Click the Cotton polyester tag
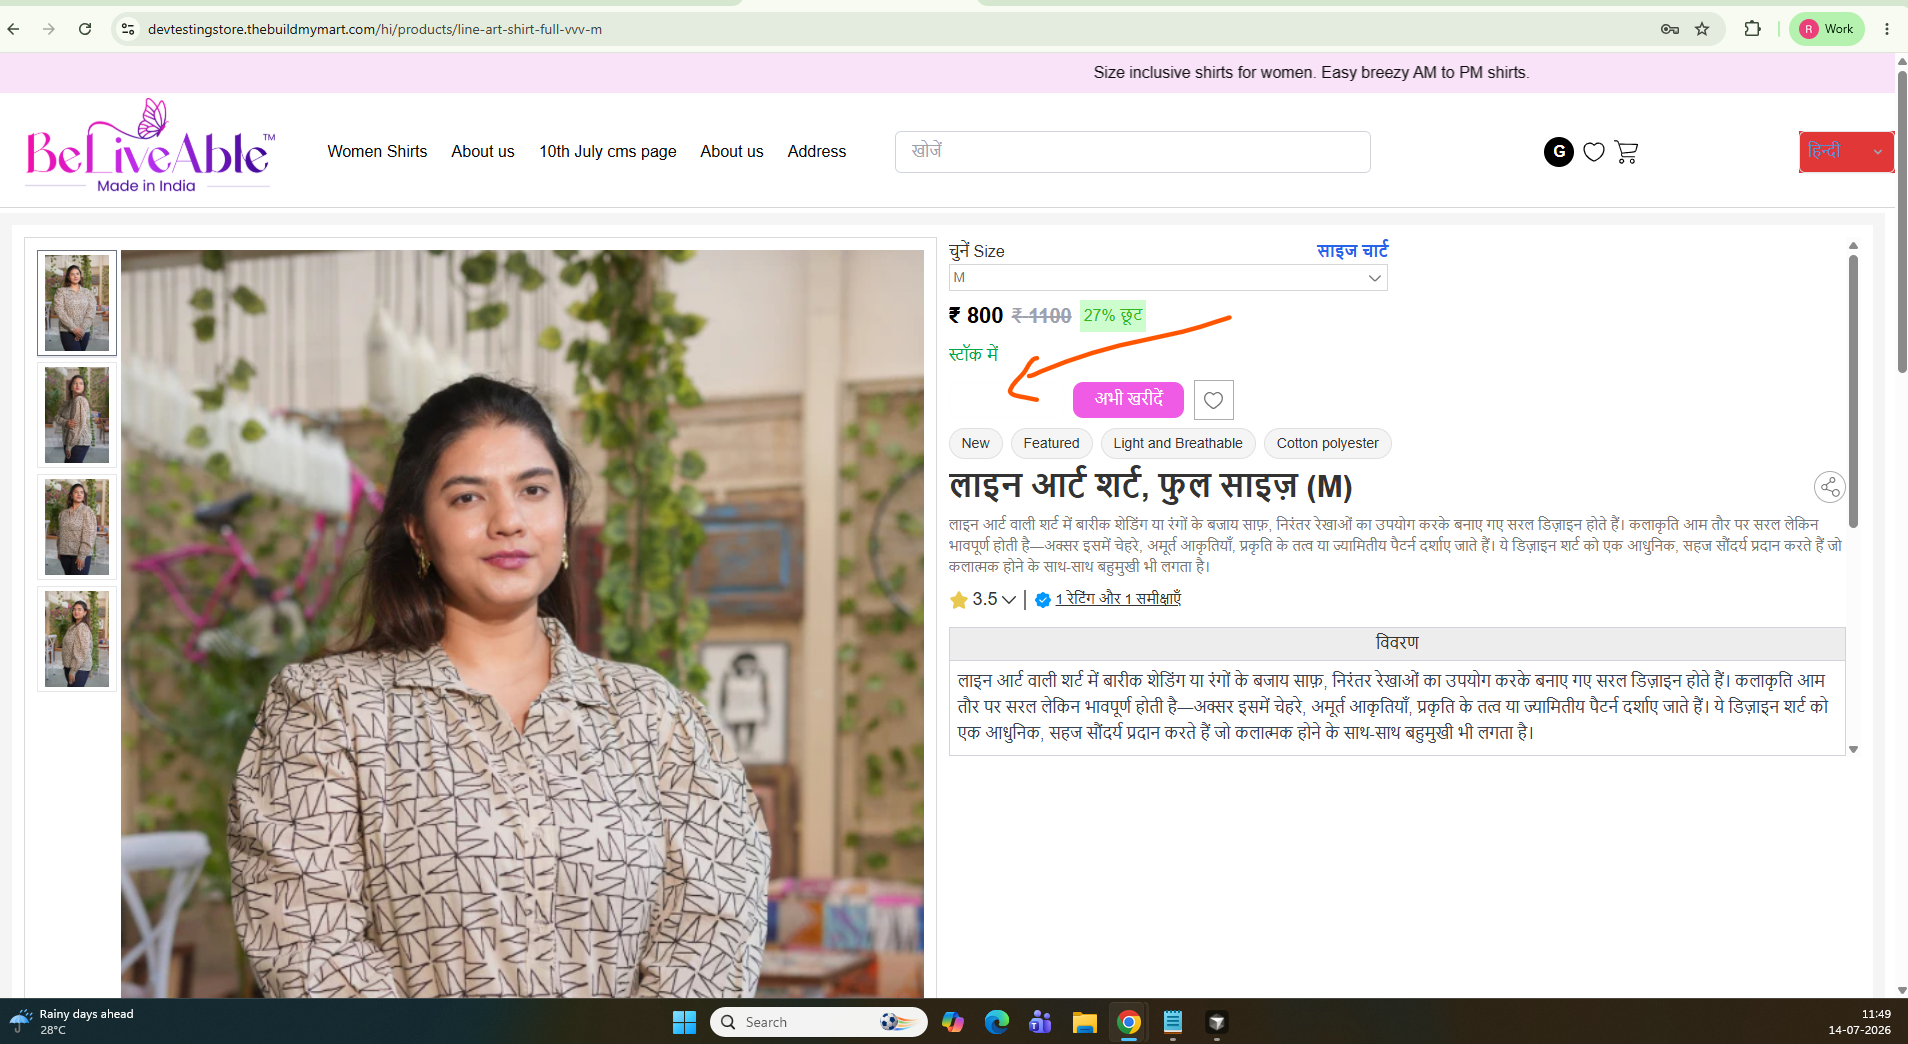The image size is (1908, 1044). point(1327,443)
